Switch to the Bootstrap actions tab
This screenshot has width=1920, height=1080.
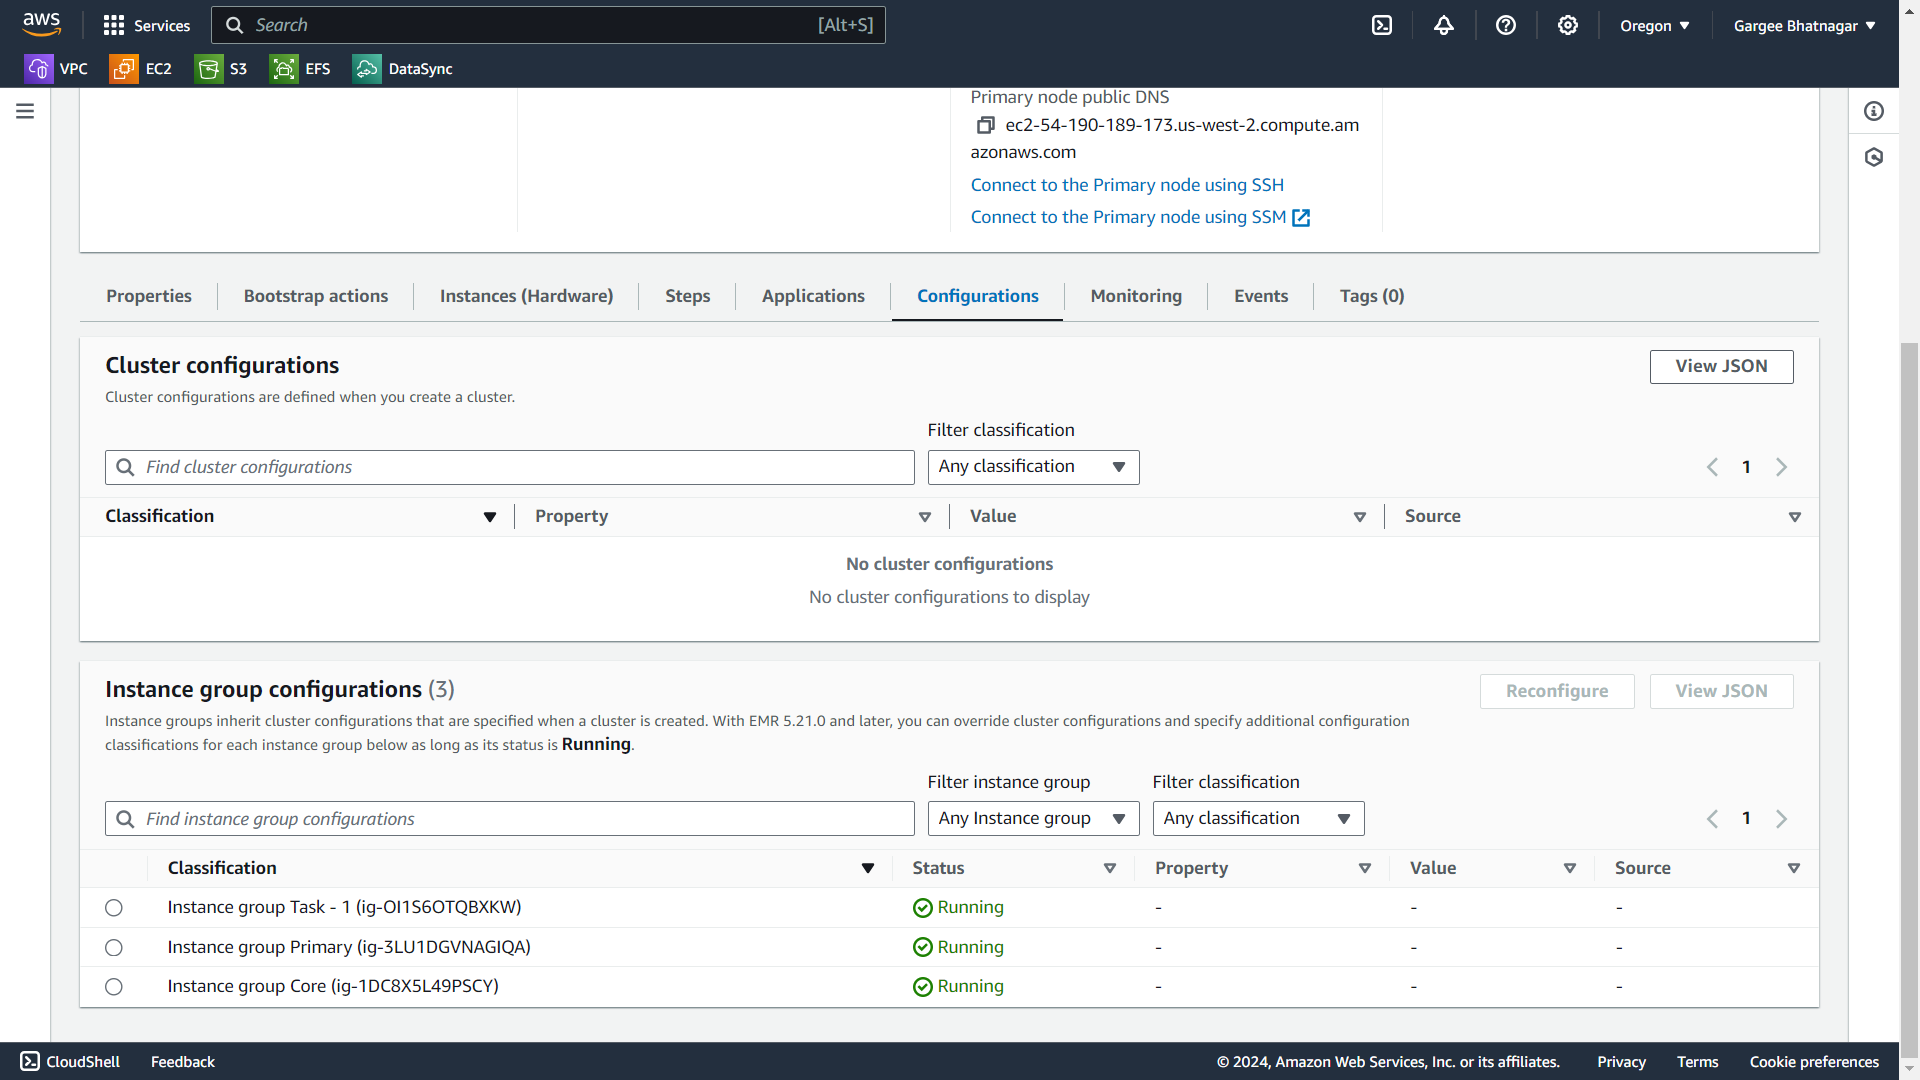[x=316, y=296]
